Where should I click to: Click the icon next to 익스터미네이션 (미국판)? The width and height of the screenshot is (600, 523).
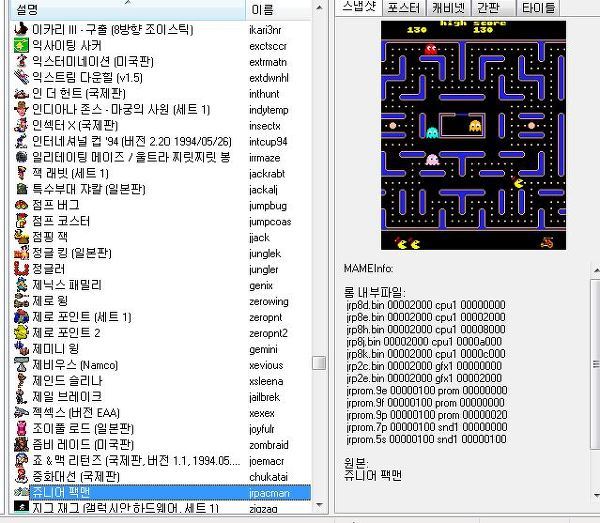tap(21, 61)
